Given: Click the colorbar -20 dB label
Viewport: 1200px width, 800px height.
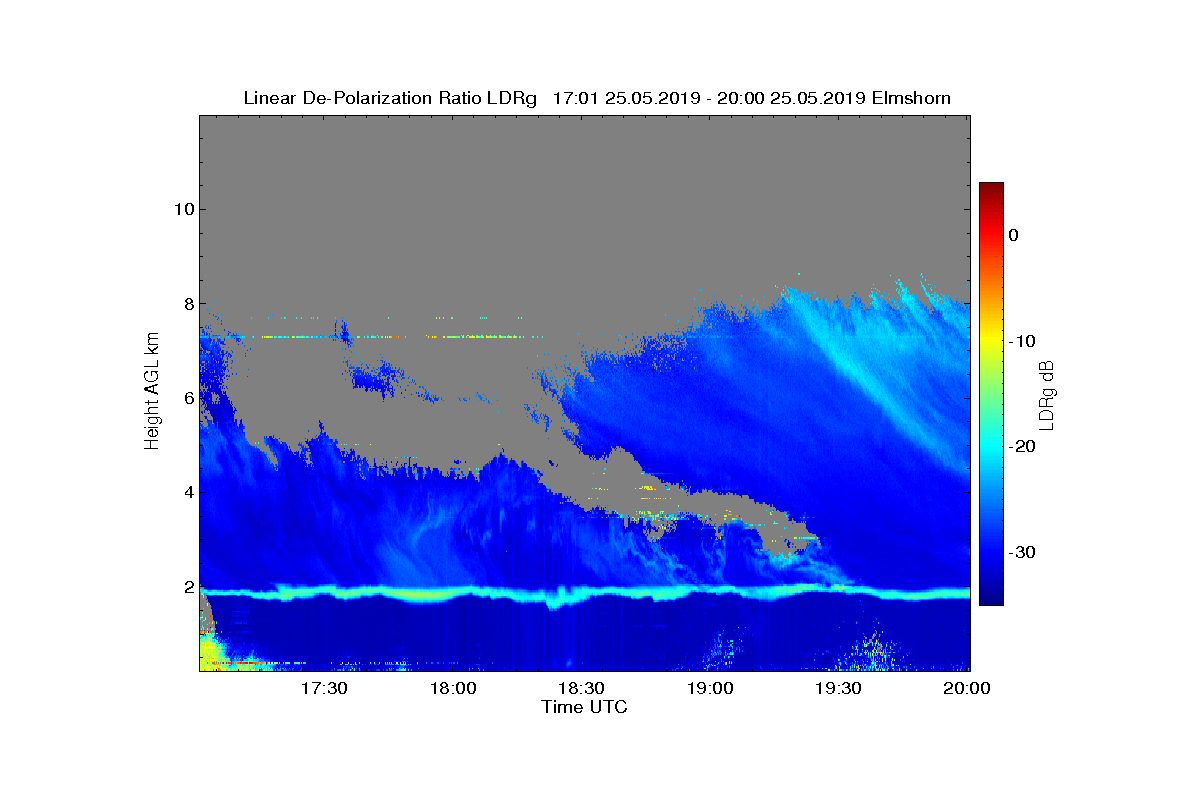Looking at the screenshot, I should (1021, 447).
